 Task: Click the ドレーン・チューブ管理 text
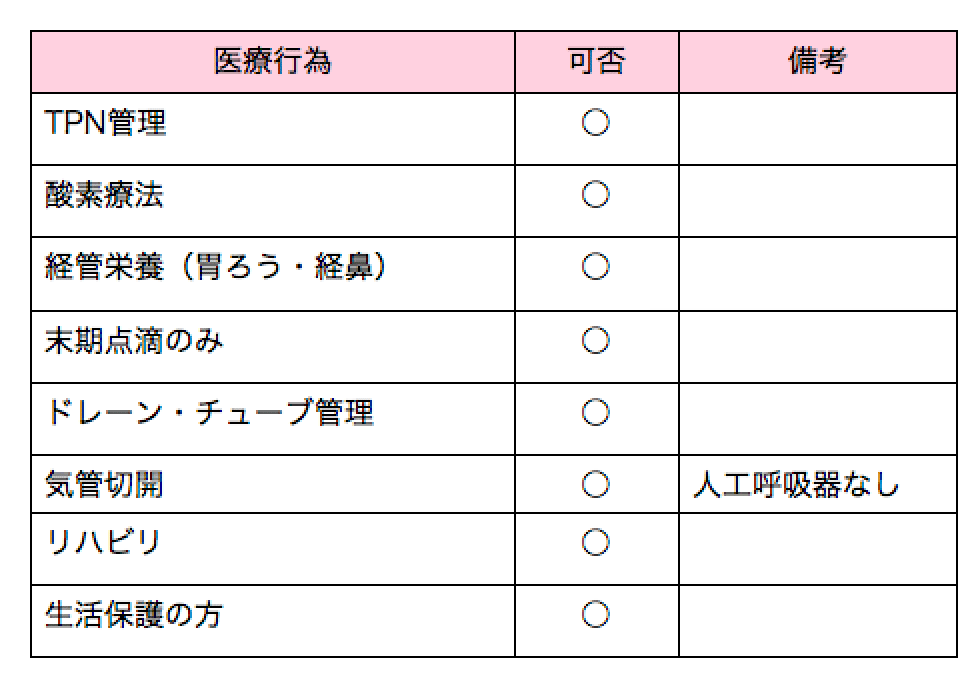coord(210,412)
